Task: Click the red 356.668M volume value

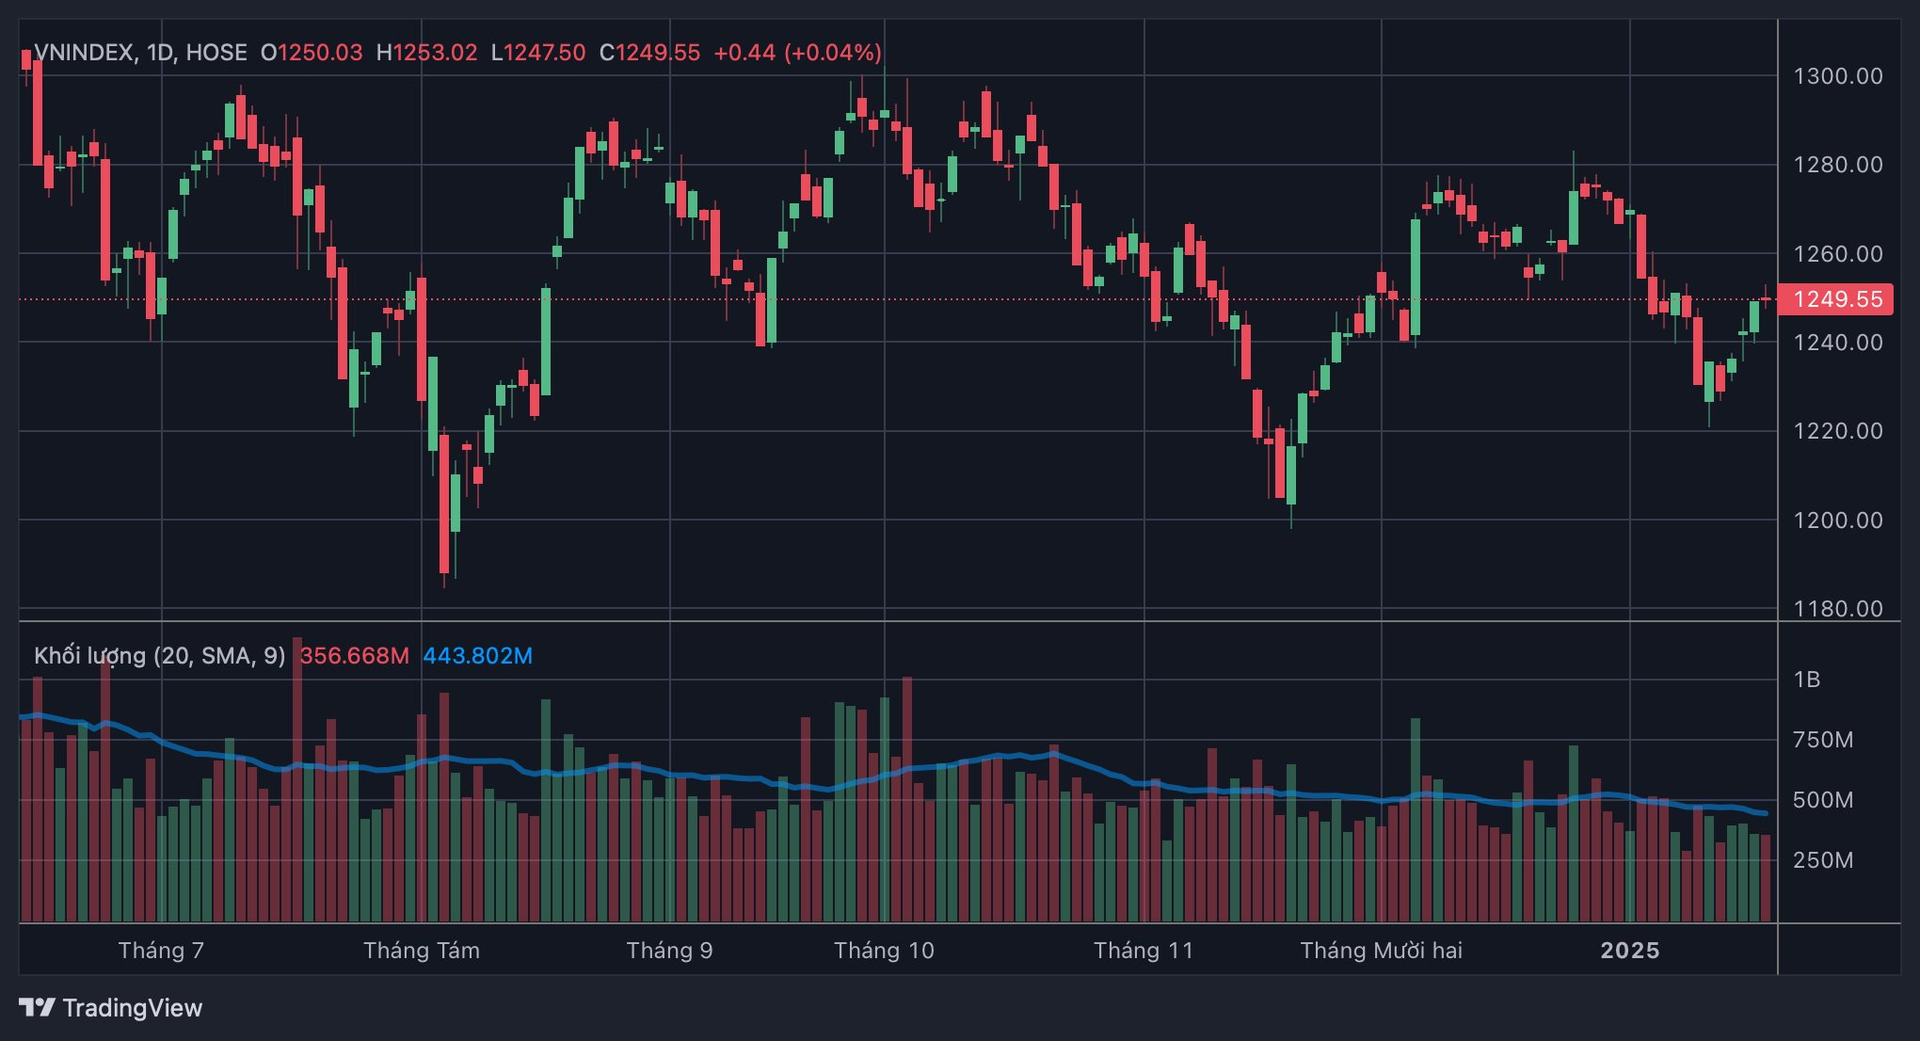Action: 354,656
